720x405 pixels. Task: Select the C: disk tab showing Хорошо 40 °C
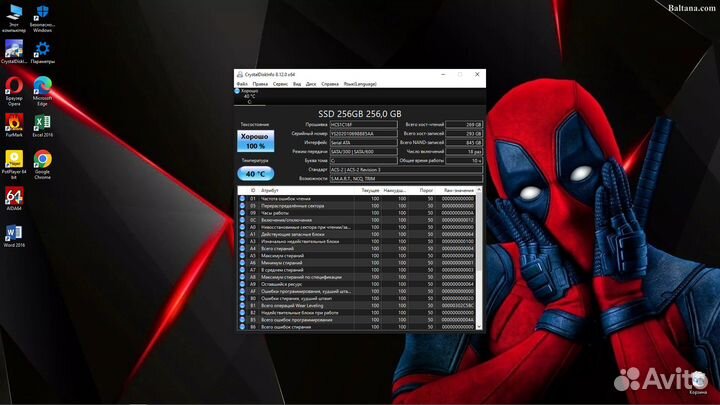[249, 96]
